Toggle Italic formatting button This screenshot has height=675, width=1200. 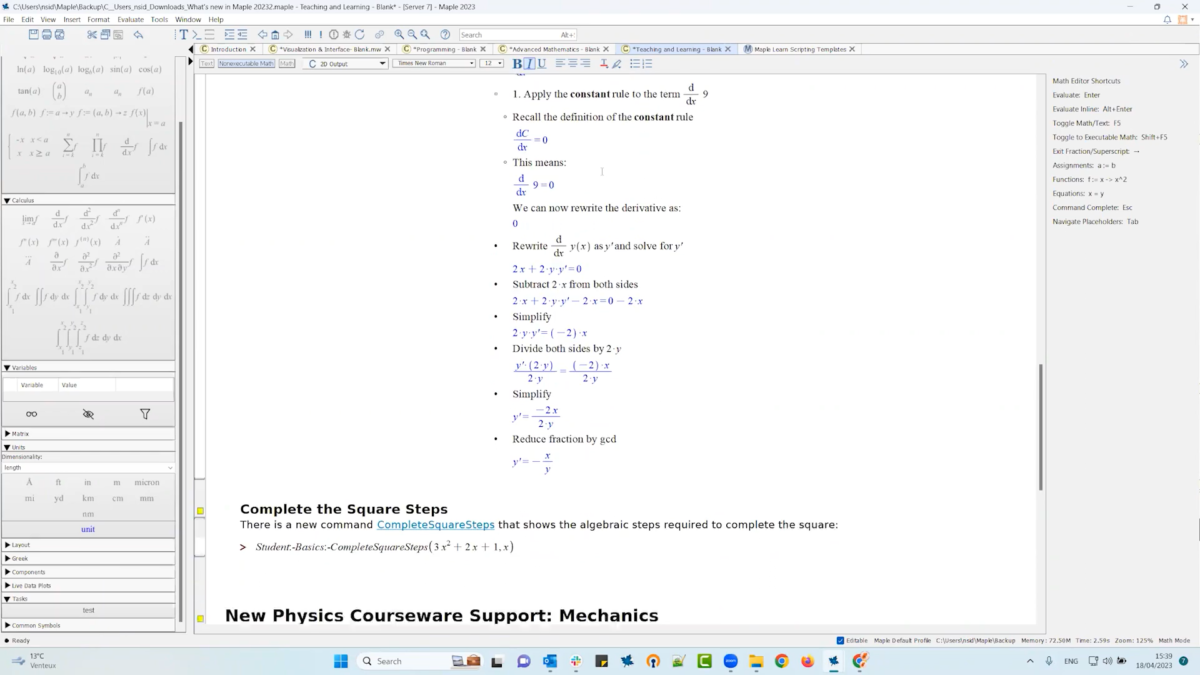point(529,63)
